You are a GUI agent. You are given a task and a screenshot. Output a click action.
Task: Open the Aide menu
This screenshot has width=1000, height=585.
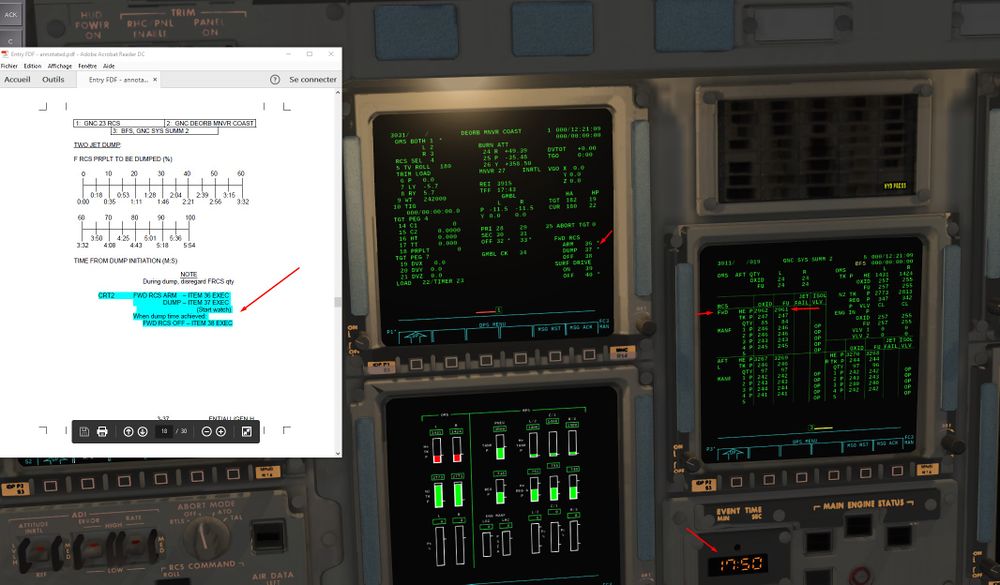coord(109,66)
